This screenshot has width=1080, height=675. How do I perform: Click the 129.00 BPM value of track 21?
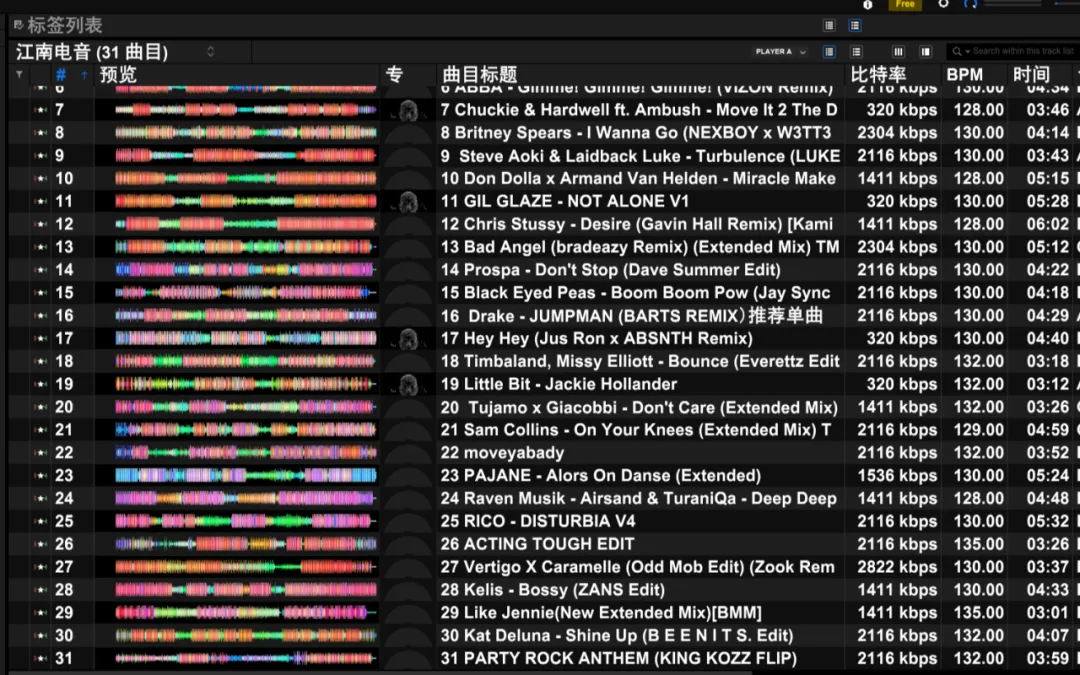point(978,430)
